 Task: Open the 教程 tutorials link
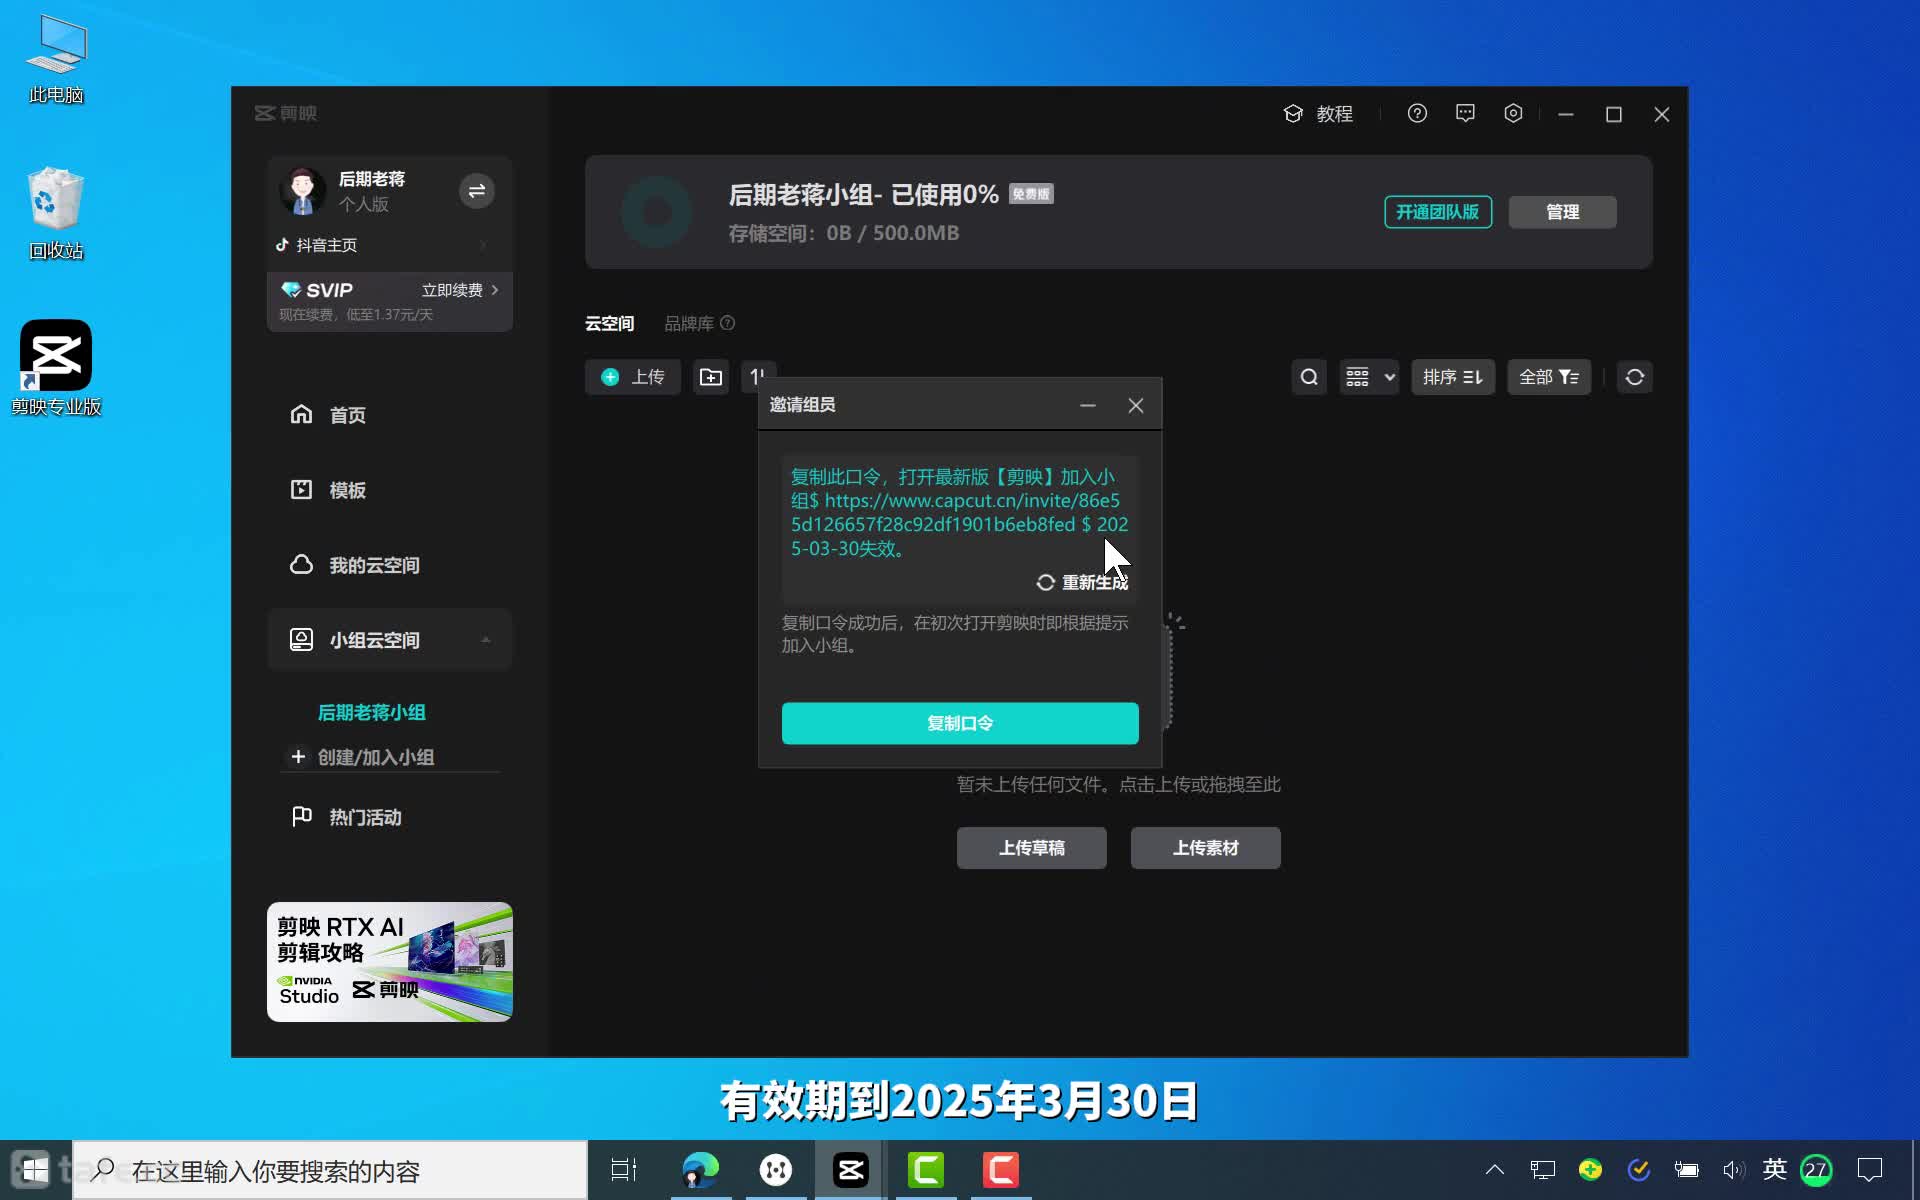[1318, 114]
